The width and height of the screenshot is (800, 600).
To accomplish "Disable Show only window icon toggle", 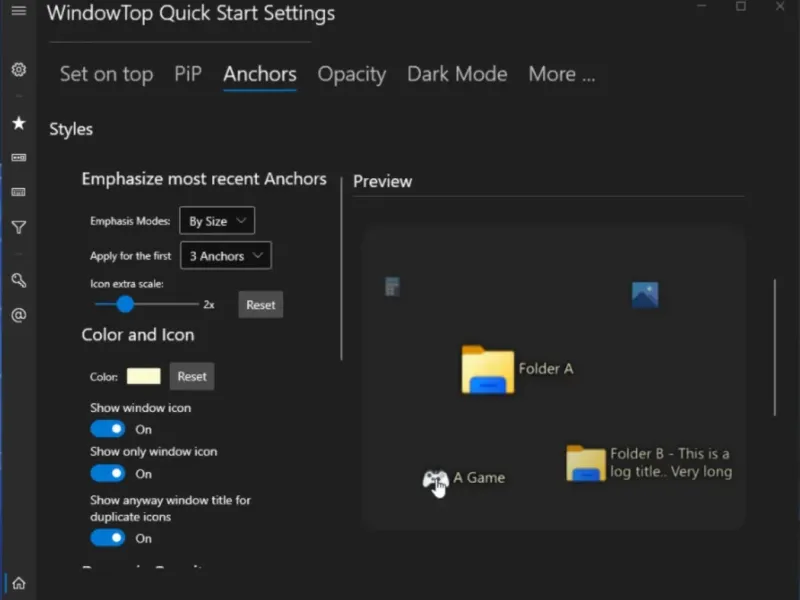I will (x=108, y=473).
